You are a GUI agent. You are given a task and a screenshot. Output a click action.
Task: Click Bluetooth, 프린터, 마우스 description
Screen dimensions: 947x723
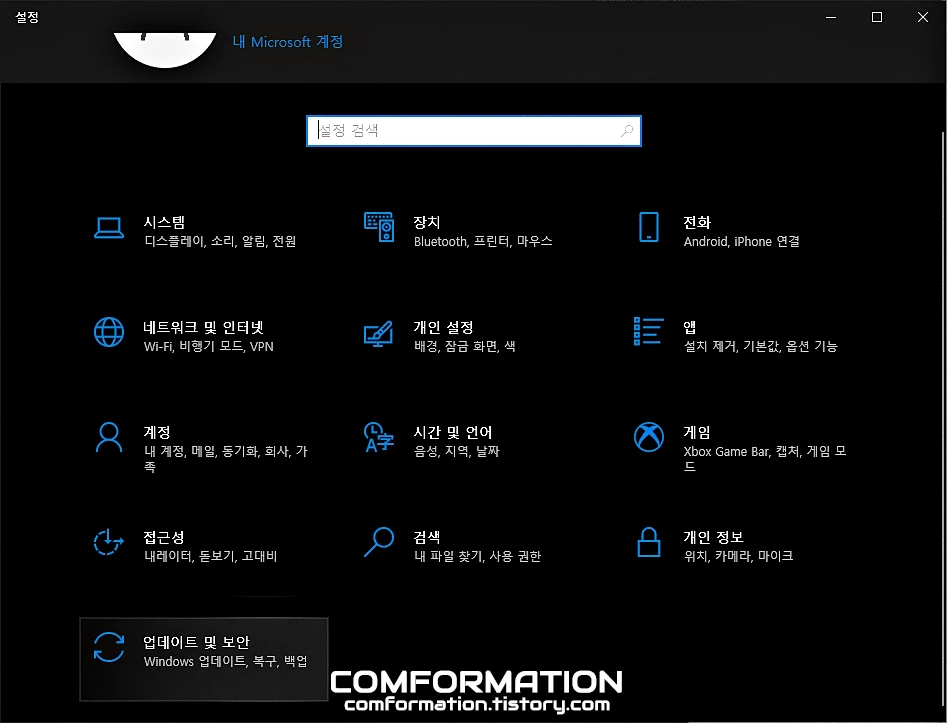(483, 242)
